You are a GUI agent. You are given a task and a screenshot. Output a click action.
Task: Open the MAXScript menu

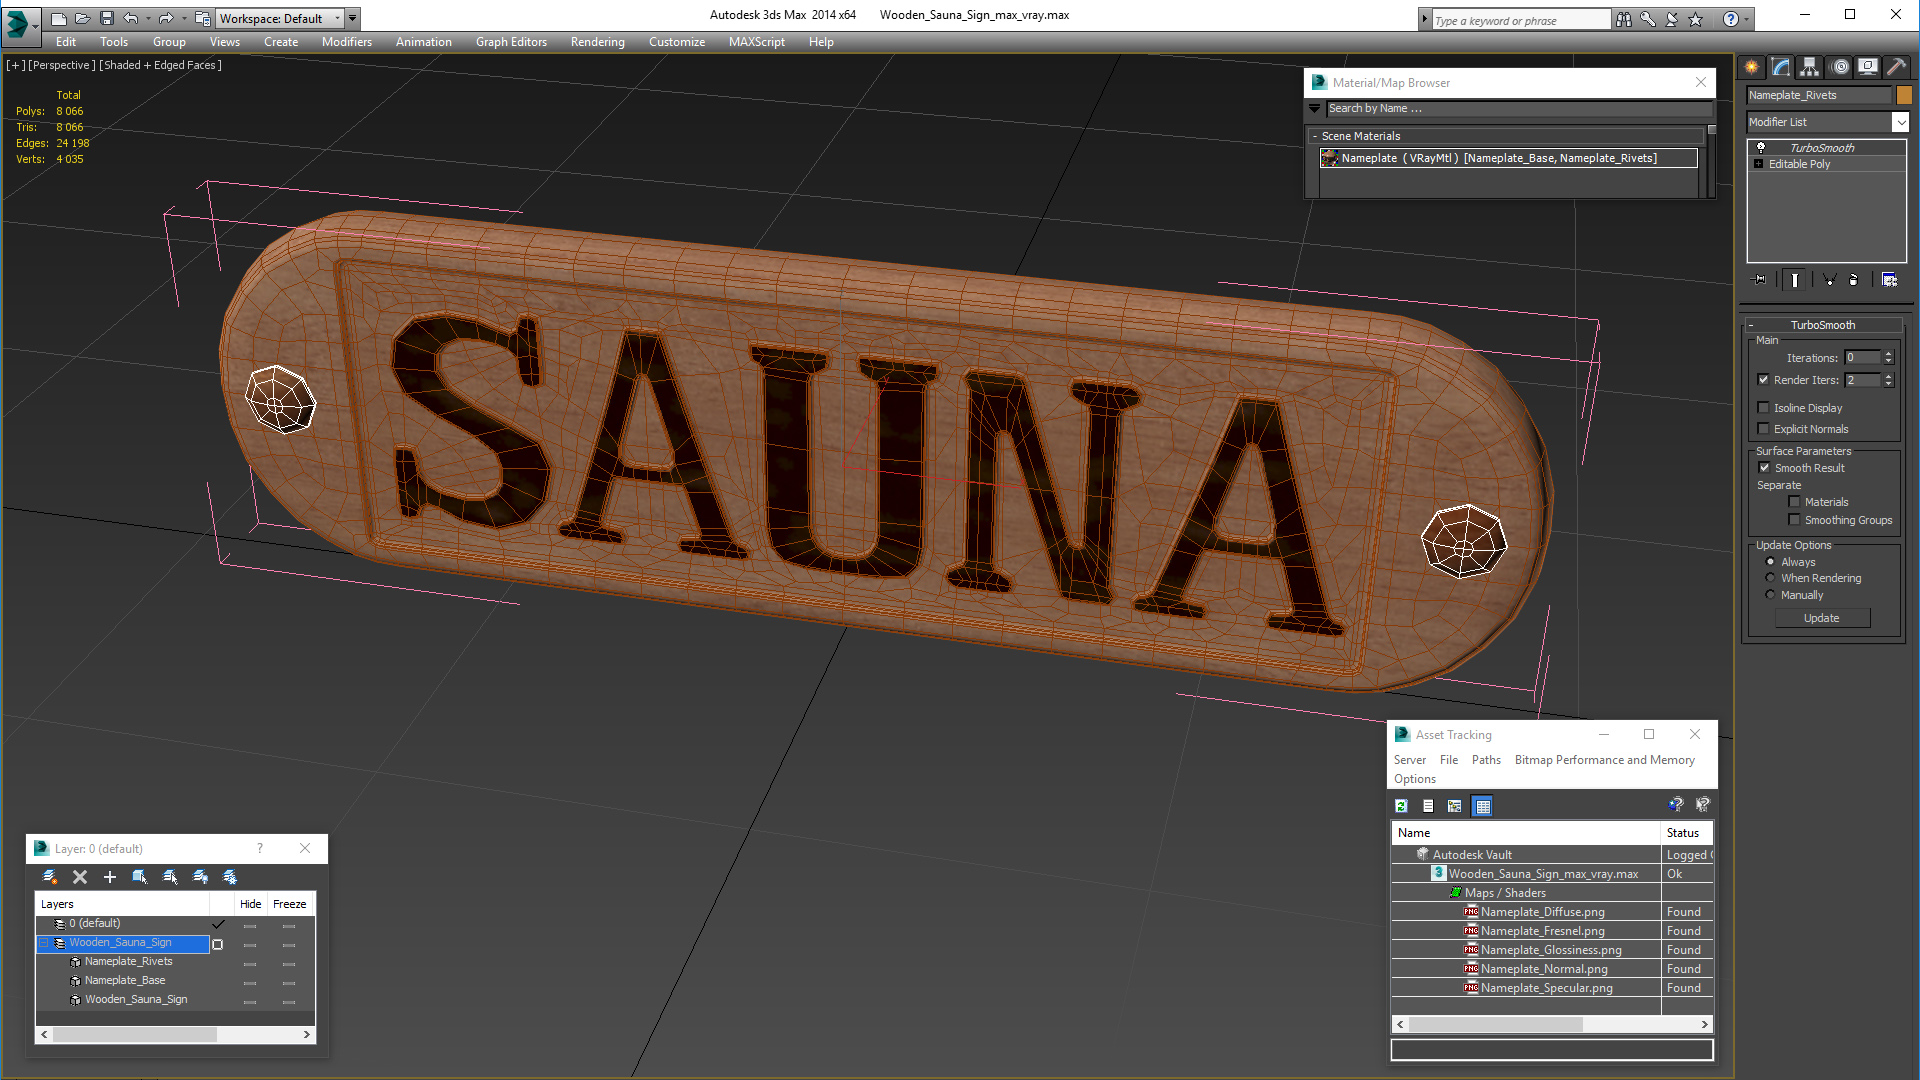tap(756, 42)
